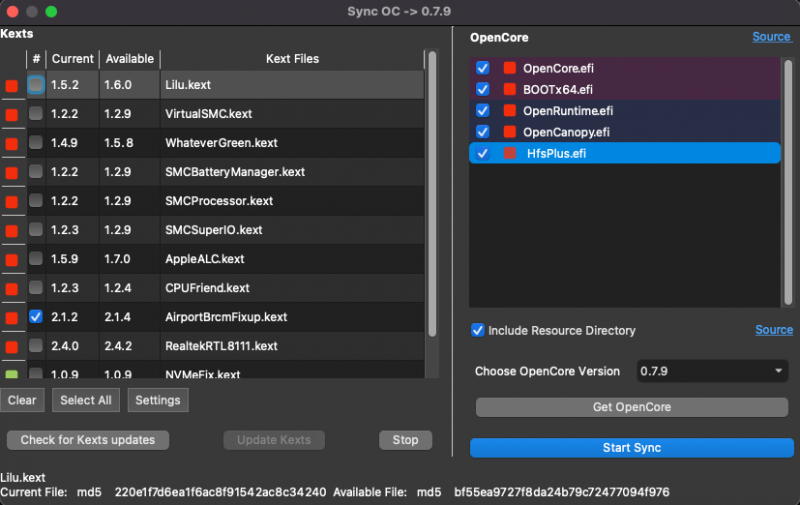Screen dimensions: 800x505
Task: Toggle Include Resource Directory checkbox
Action: (478, 330)
